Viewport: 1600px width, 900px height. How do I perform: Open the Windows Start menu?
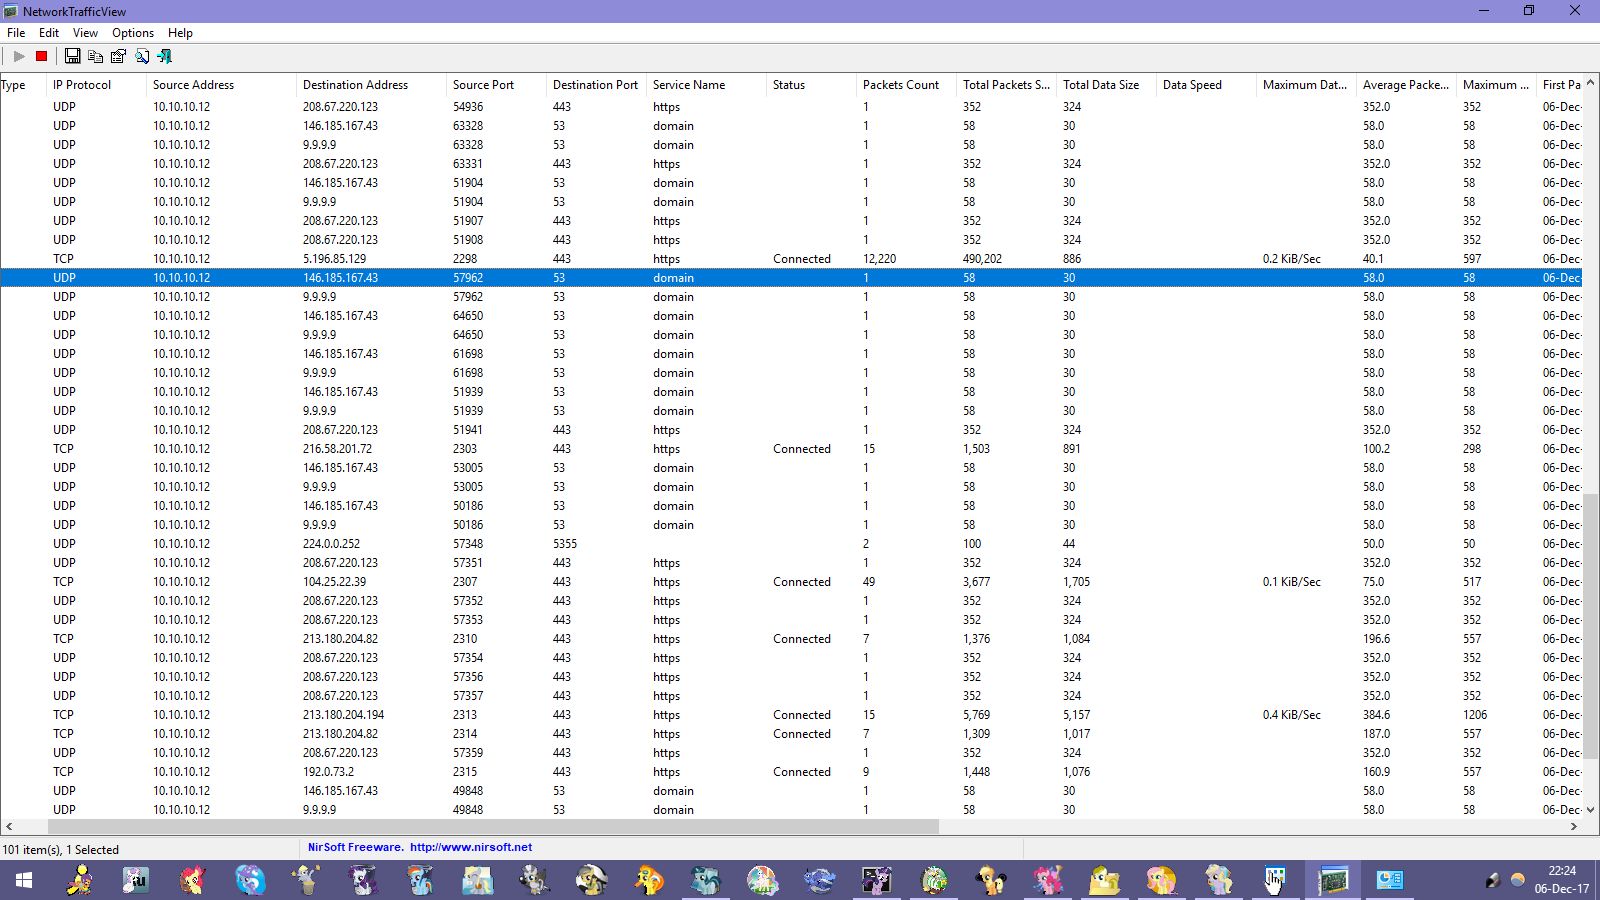[24, 880]
